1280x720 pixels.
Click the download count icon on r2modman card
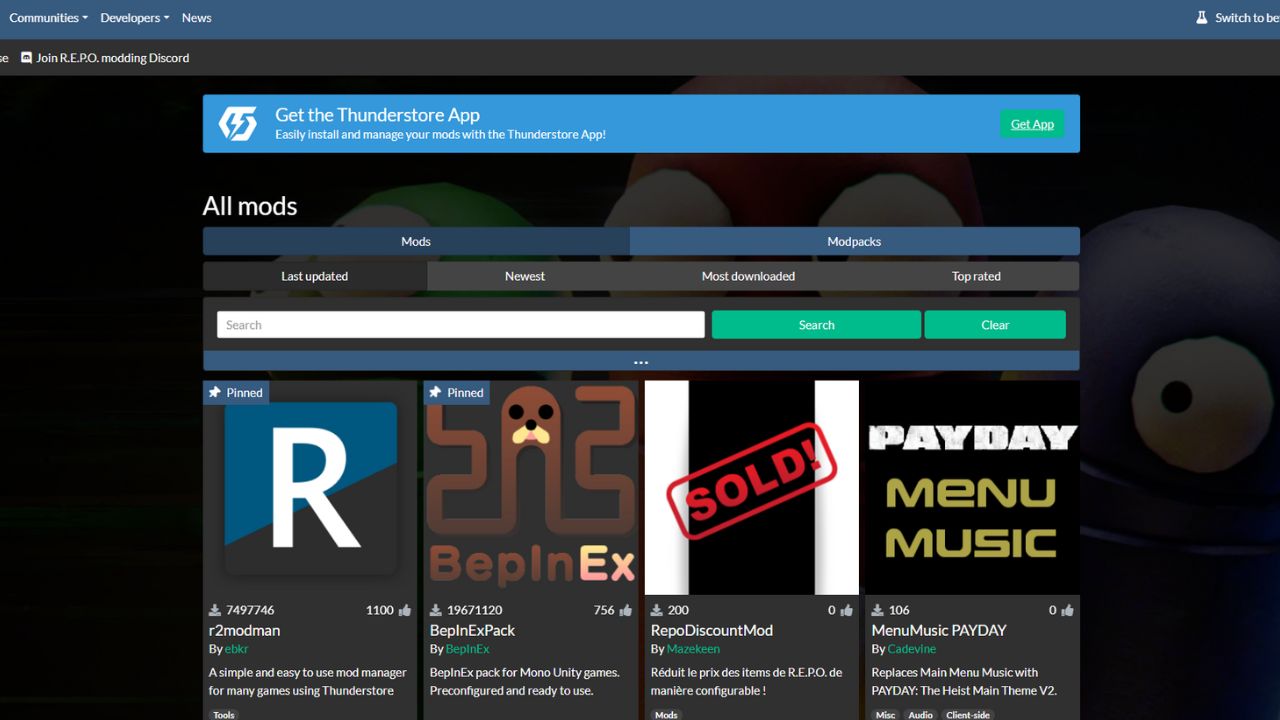(213, 609)
